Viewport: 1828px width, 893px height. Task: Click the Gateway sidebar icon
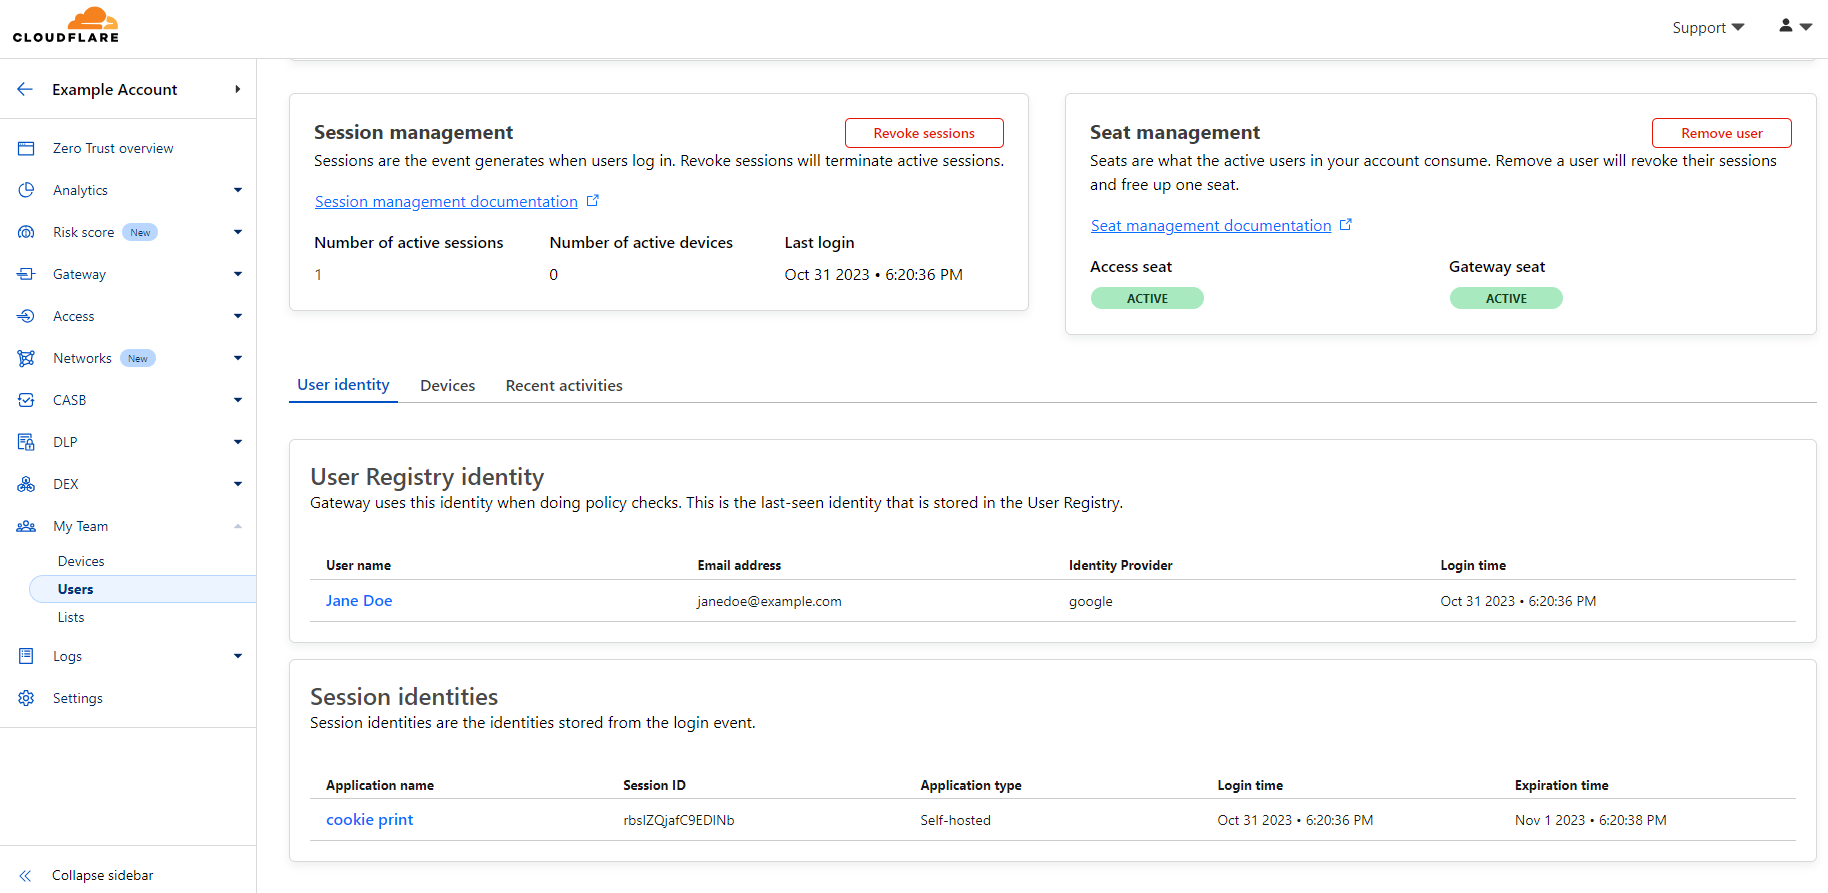pyautogui.click(x=26, y=274)
